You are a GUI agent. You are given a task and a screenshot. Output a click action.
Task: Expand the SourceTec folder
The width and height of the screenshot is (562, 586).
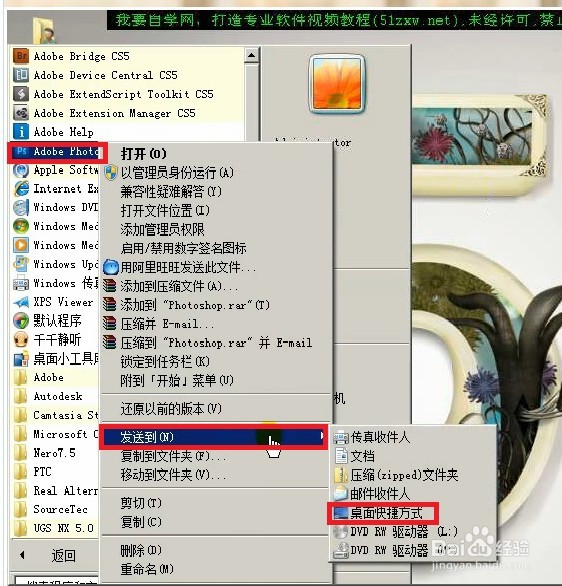55,509
